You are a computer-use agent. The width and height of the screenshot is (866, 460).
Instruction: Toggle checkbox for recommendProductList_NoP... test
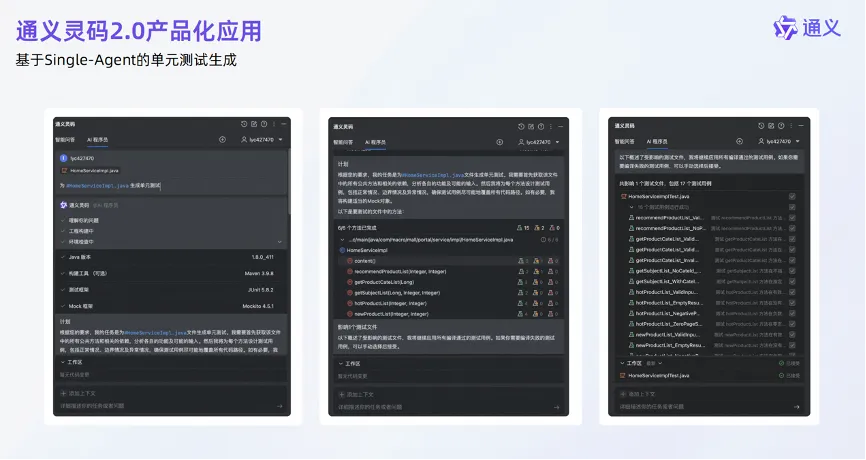(792, 228)
